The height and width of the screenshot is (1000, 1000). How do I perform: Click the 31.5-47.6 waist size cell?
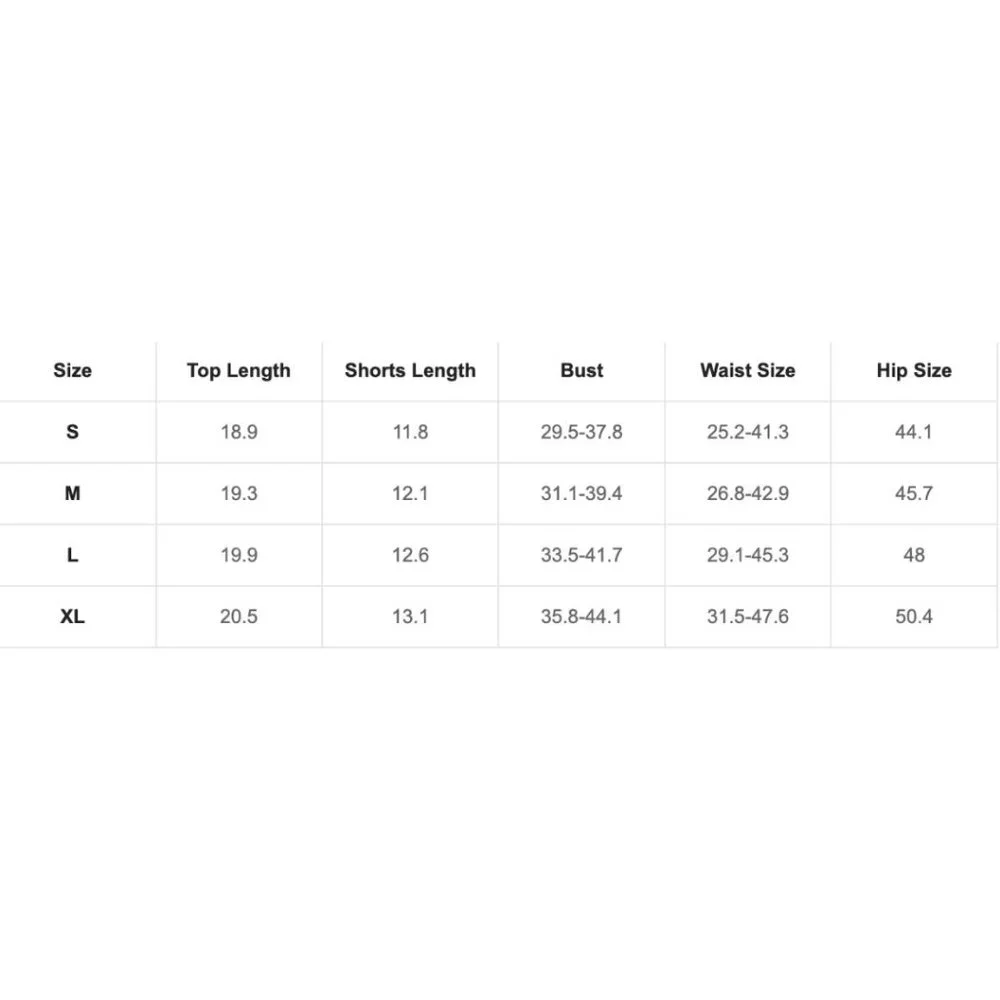[748, 616]
